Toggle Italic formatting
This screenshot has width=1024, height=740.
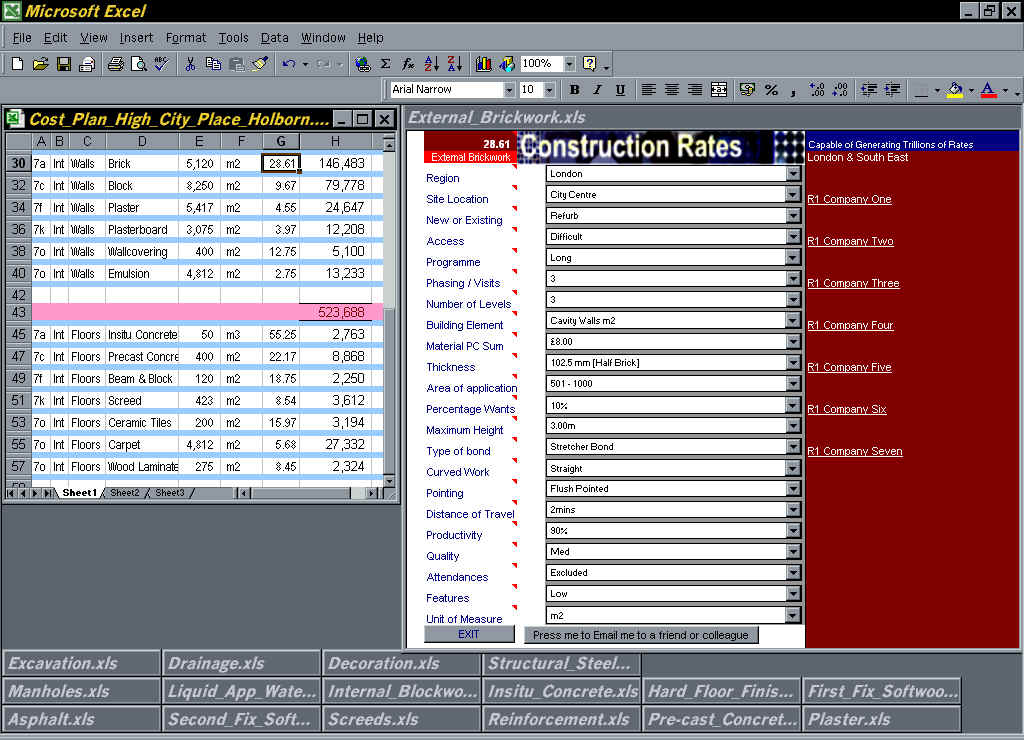597,89
